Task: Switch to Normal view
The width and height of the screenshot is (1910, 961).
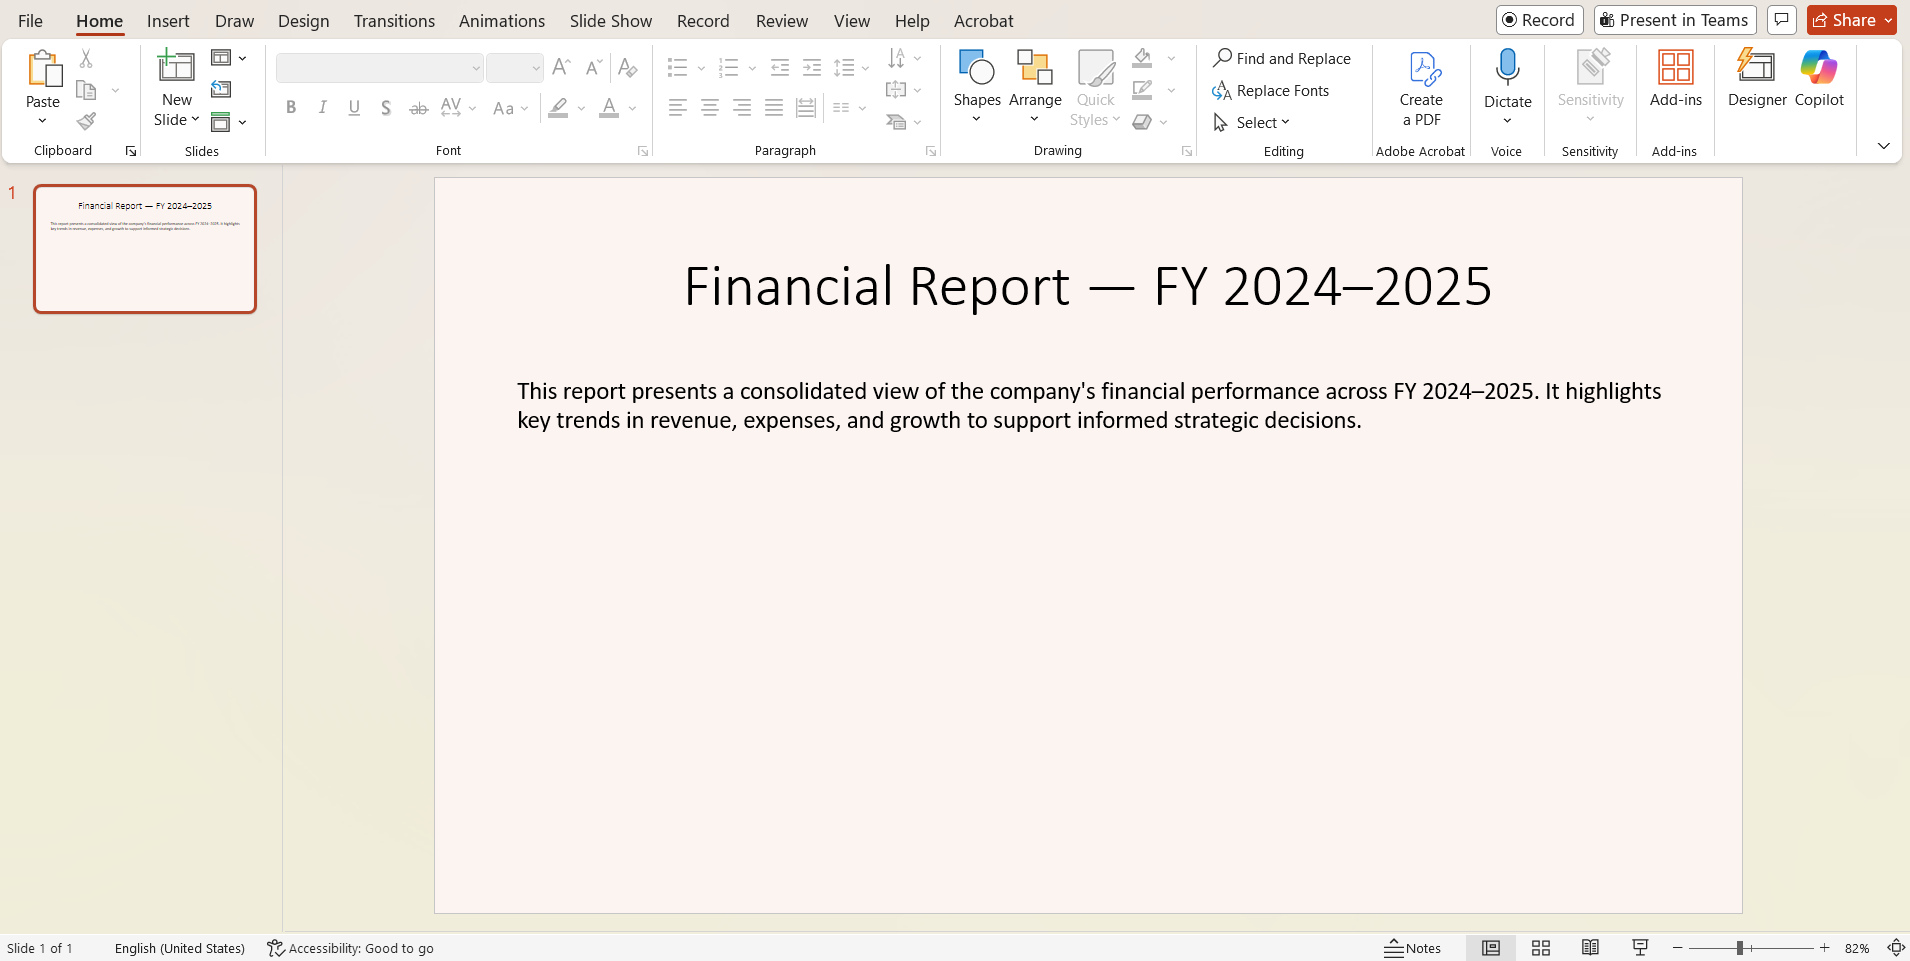Action: click(x=1491, y=948)
